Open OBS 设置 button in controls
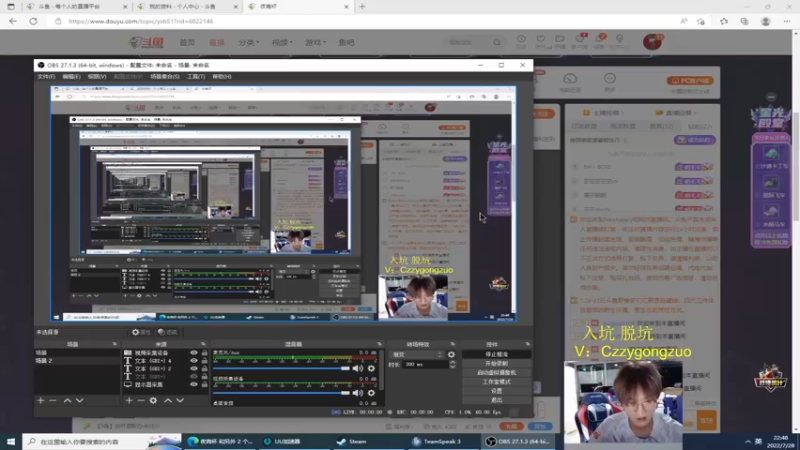Image resolution: width=800 pixels, height=450 pixels. pyautogui.click(x=496, y=391)
